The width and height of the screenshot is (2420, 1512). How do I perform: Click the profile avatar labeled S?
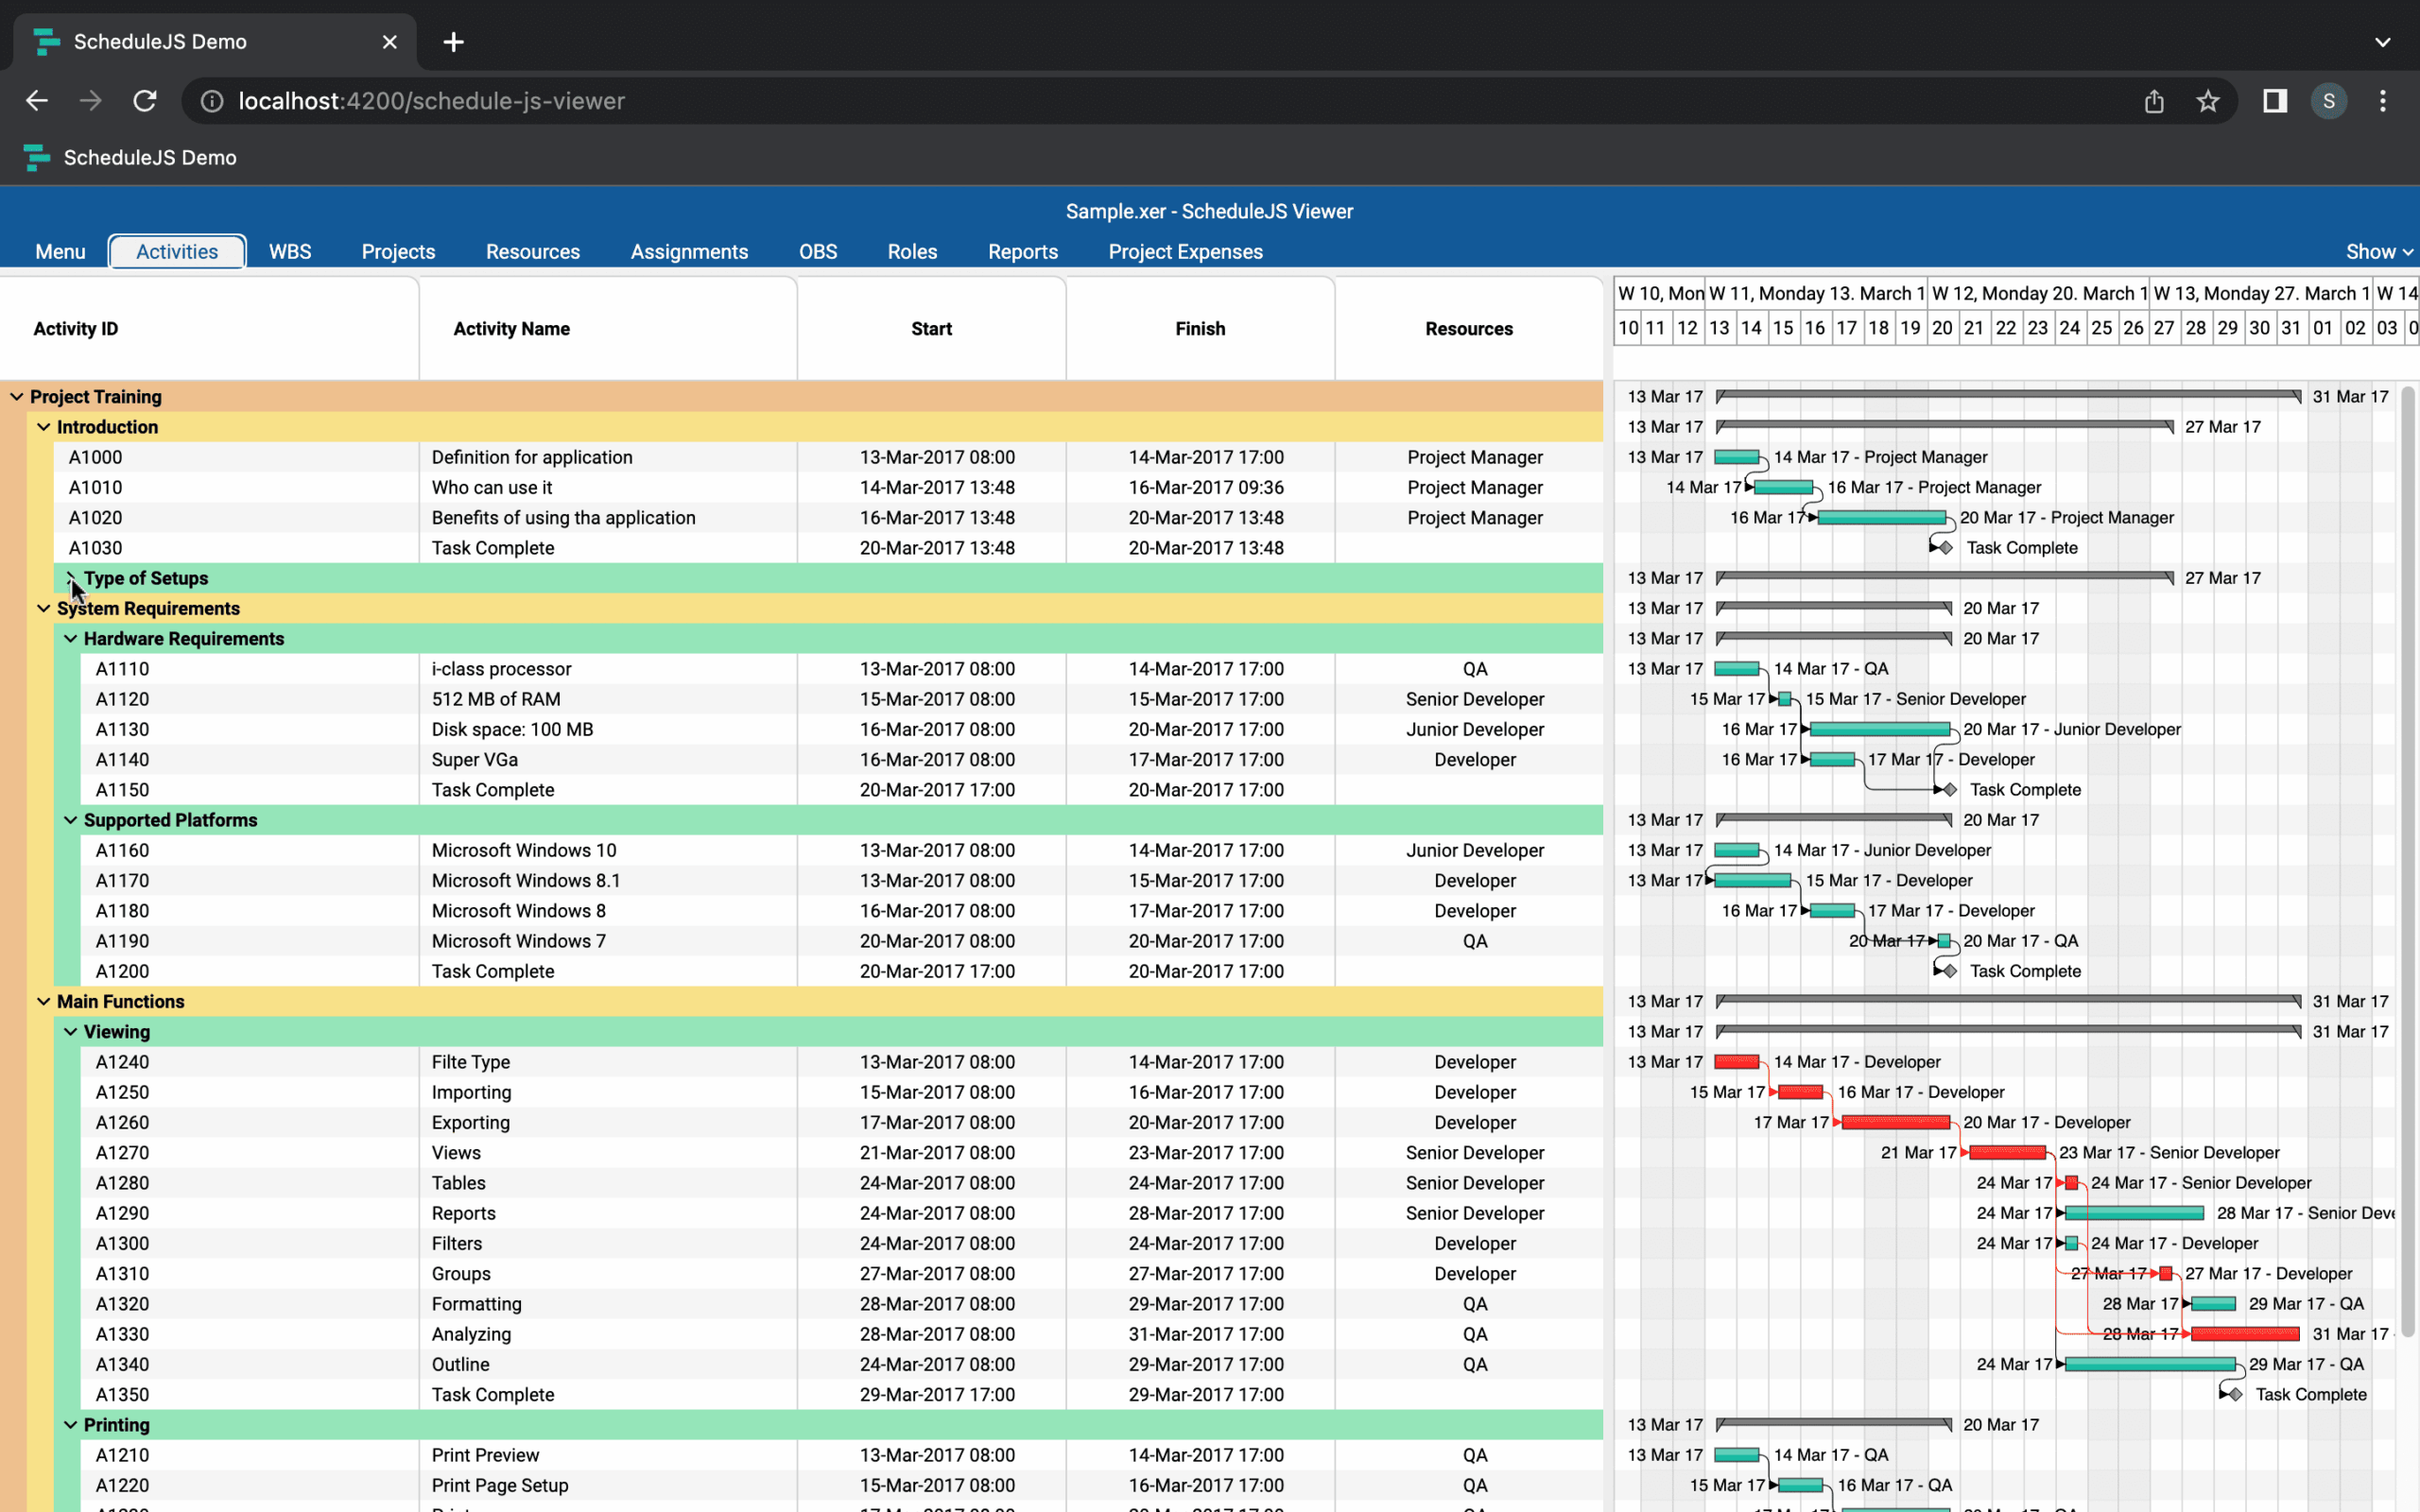2330,100
